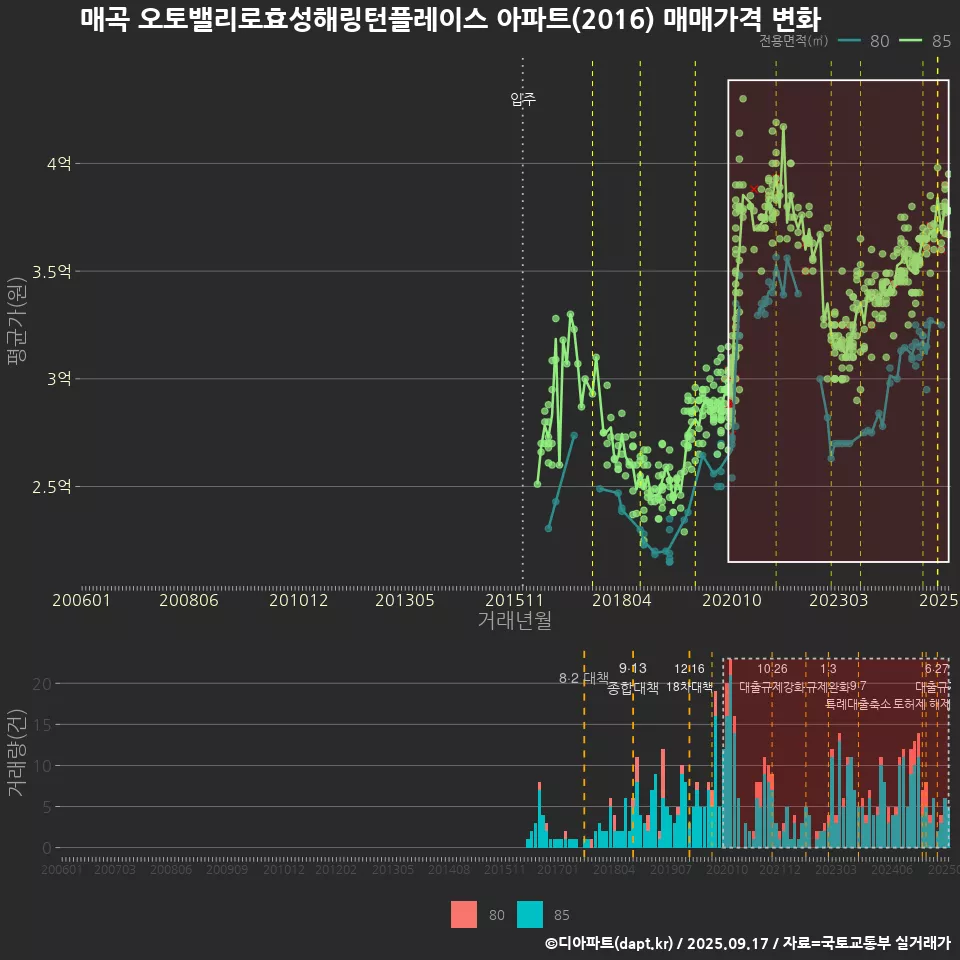The image size is (960, 960).
Task: Click the 10·26 대출규제강화 annotation
Action: point(772,678)
